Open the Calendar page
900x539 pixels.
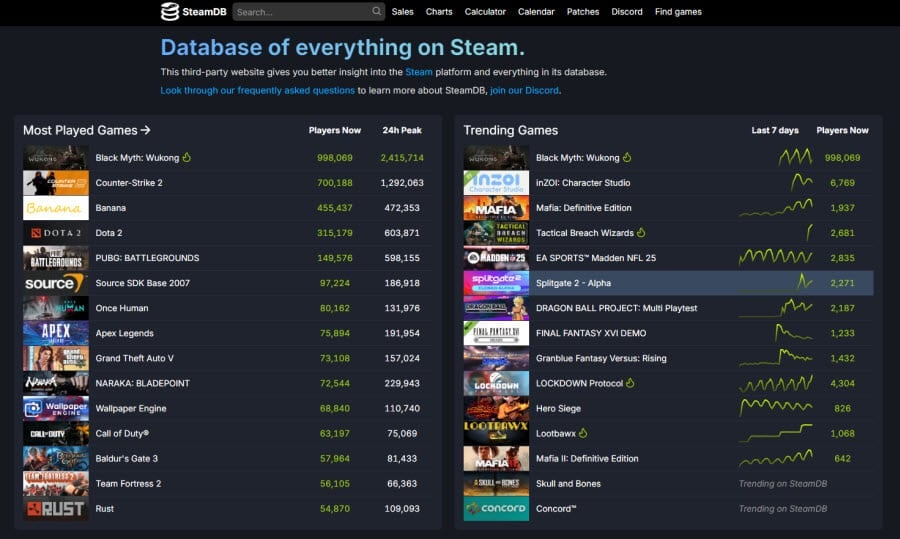(x=536, y=11)
